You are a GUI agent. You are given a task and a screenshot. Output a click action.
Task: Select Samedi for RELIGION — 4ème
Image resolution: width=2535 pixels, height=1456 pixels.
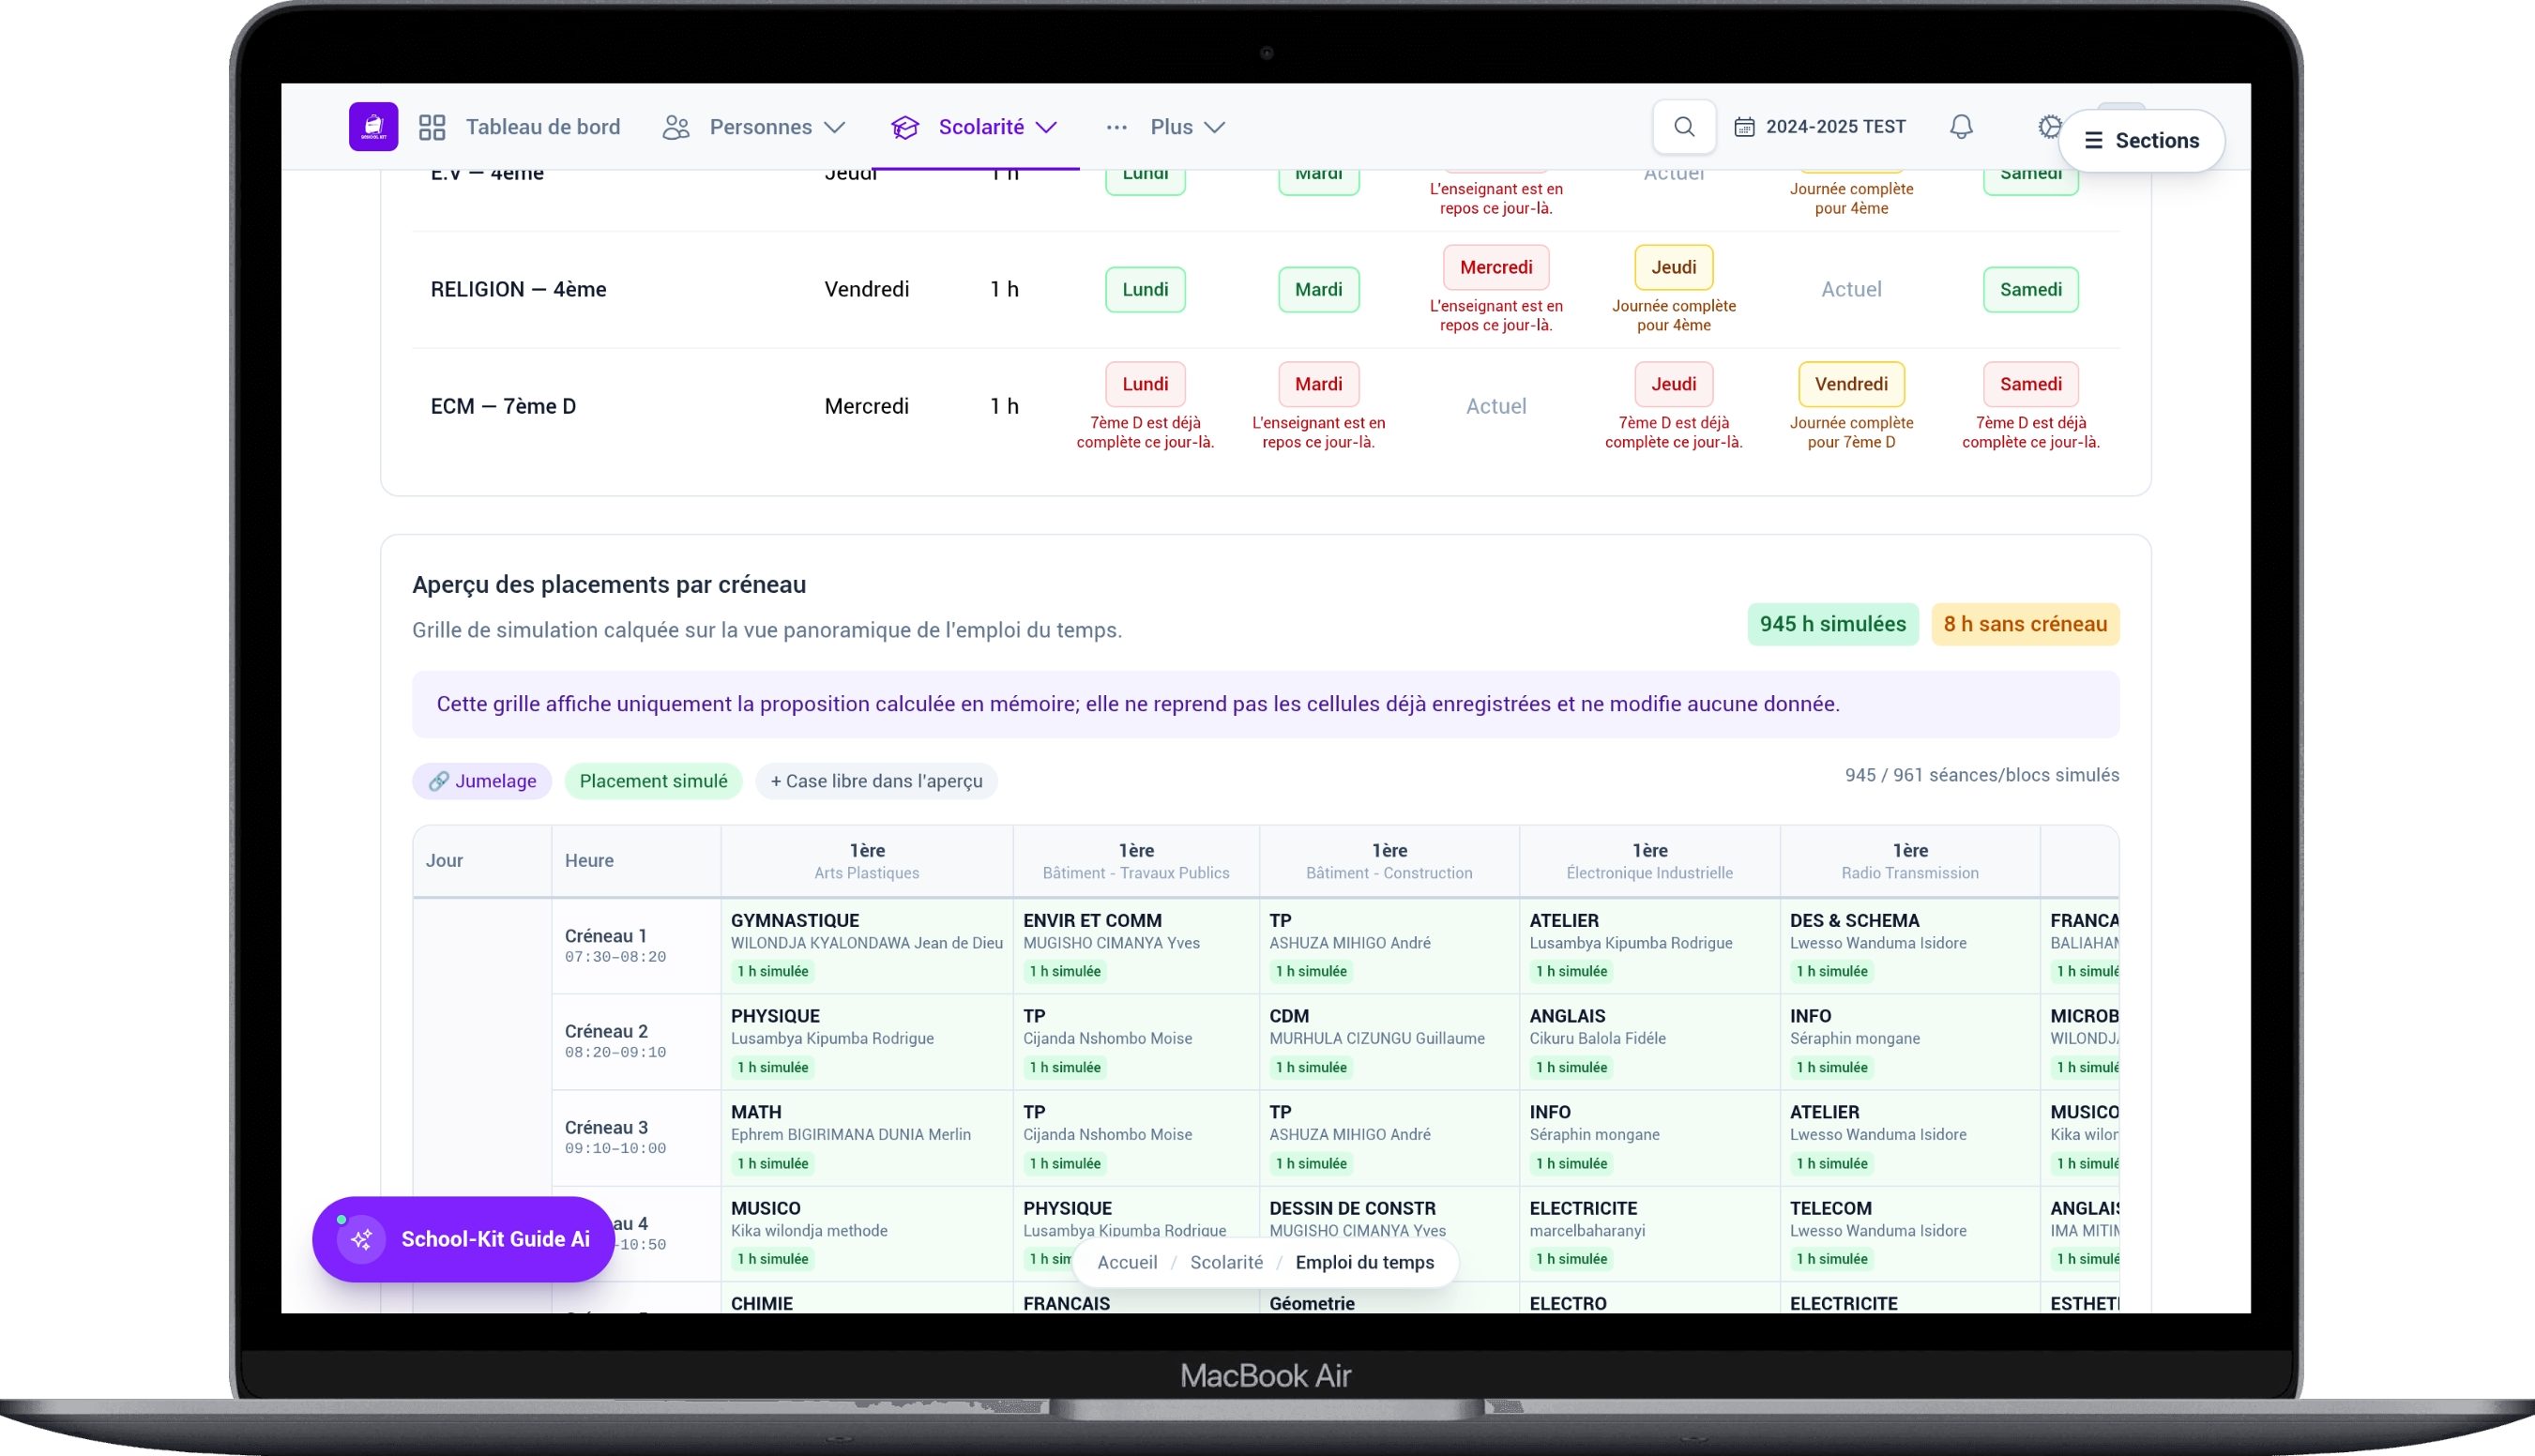(2030, 289)
